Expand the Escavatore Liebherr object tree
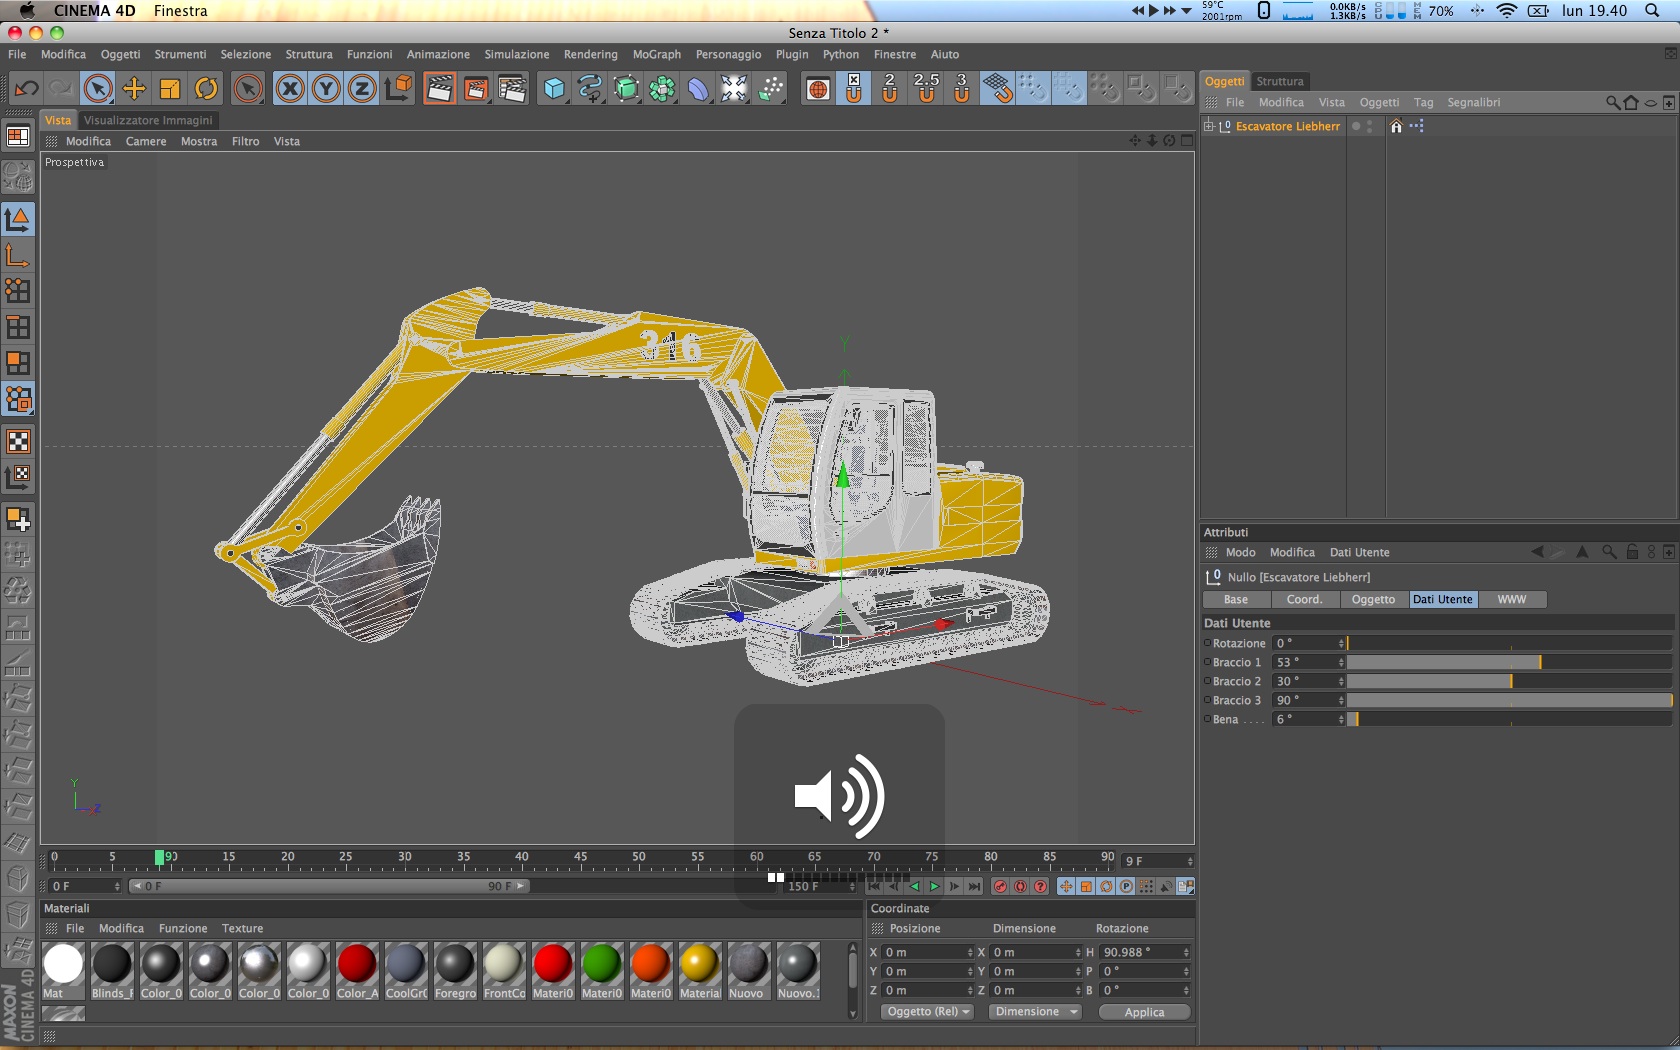Viewport: 1680px width, 1050px height. 1209,127
